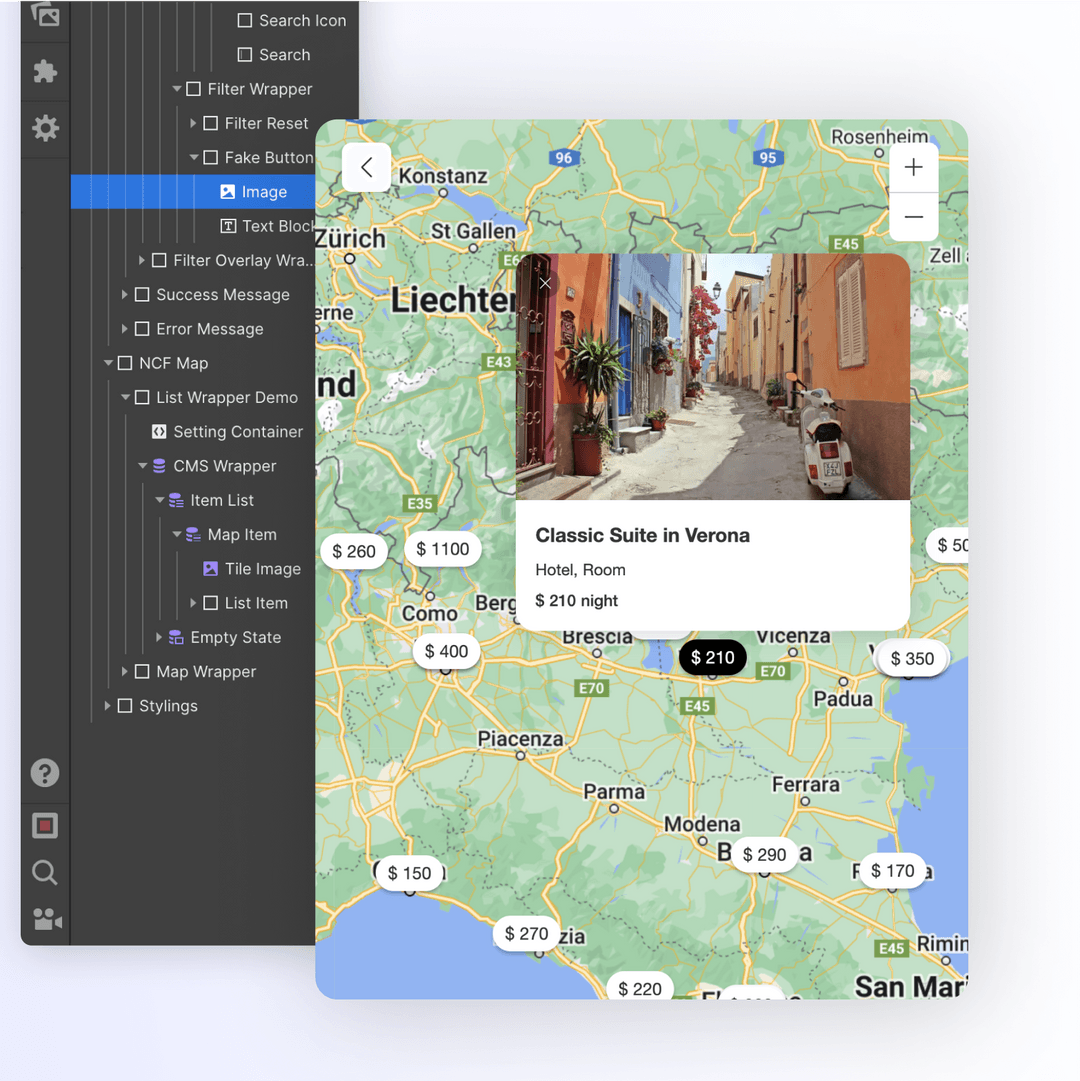Select the $210 price marker on map
Image resolution: width=1080 pixels, height=1081 pixels.
coord(712,657)
